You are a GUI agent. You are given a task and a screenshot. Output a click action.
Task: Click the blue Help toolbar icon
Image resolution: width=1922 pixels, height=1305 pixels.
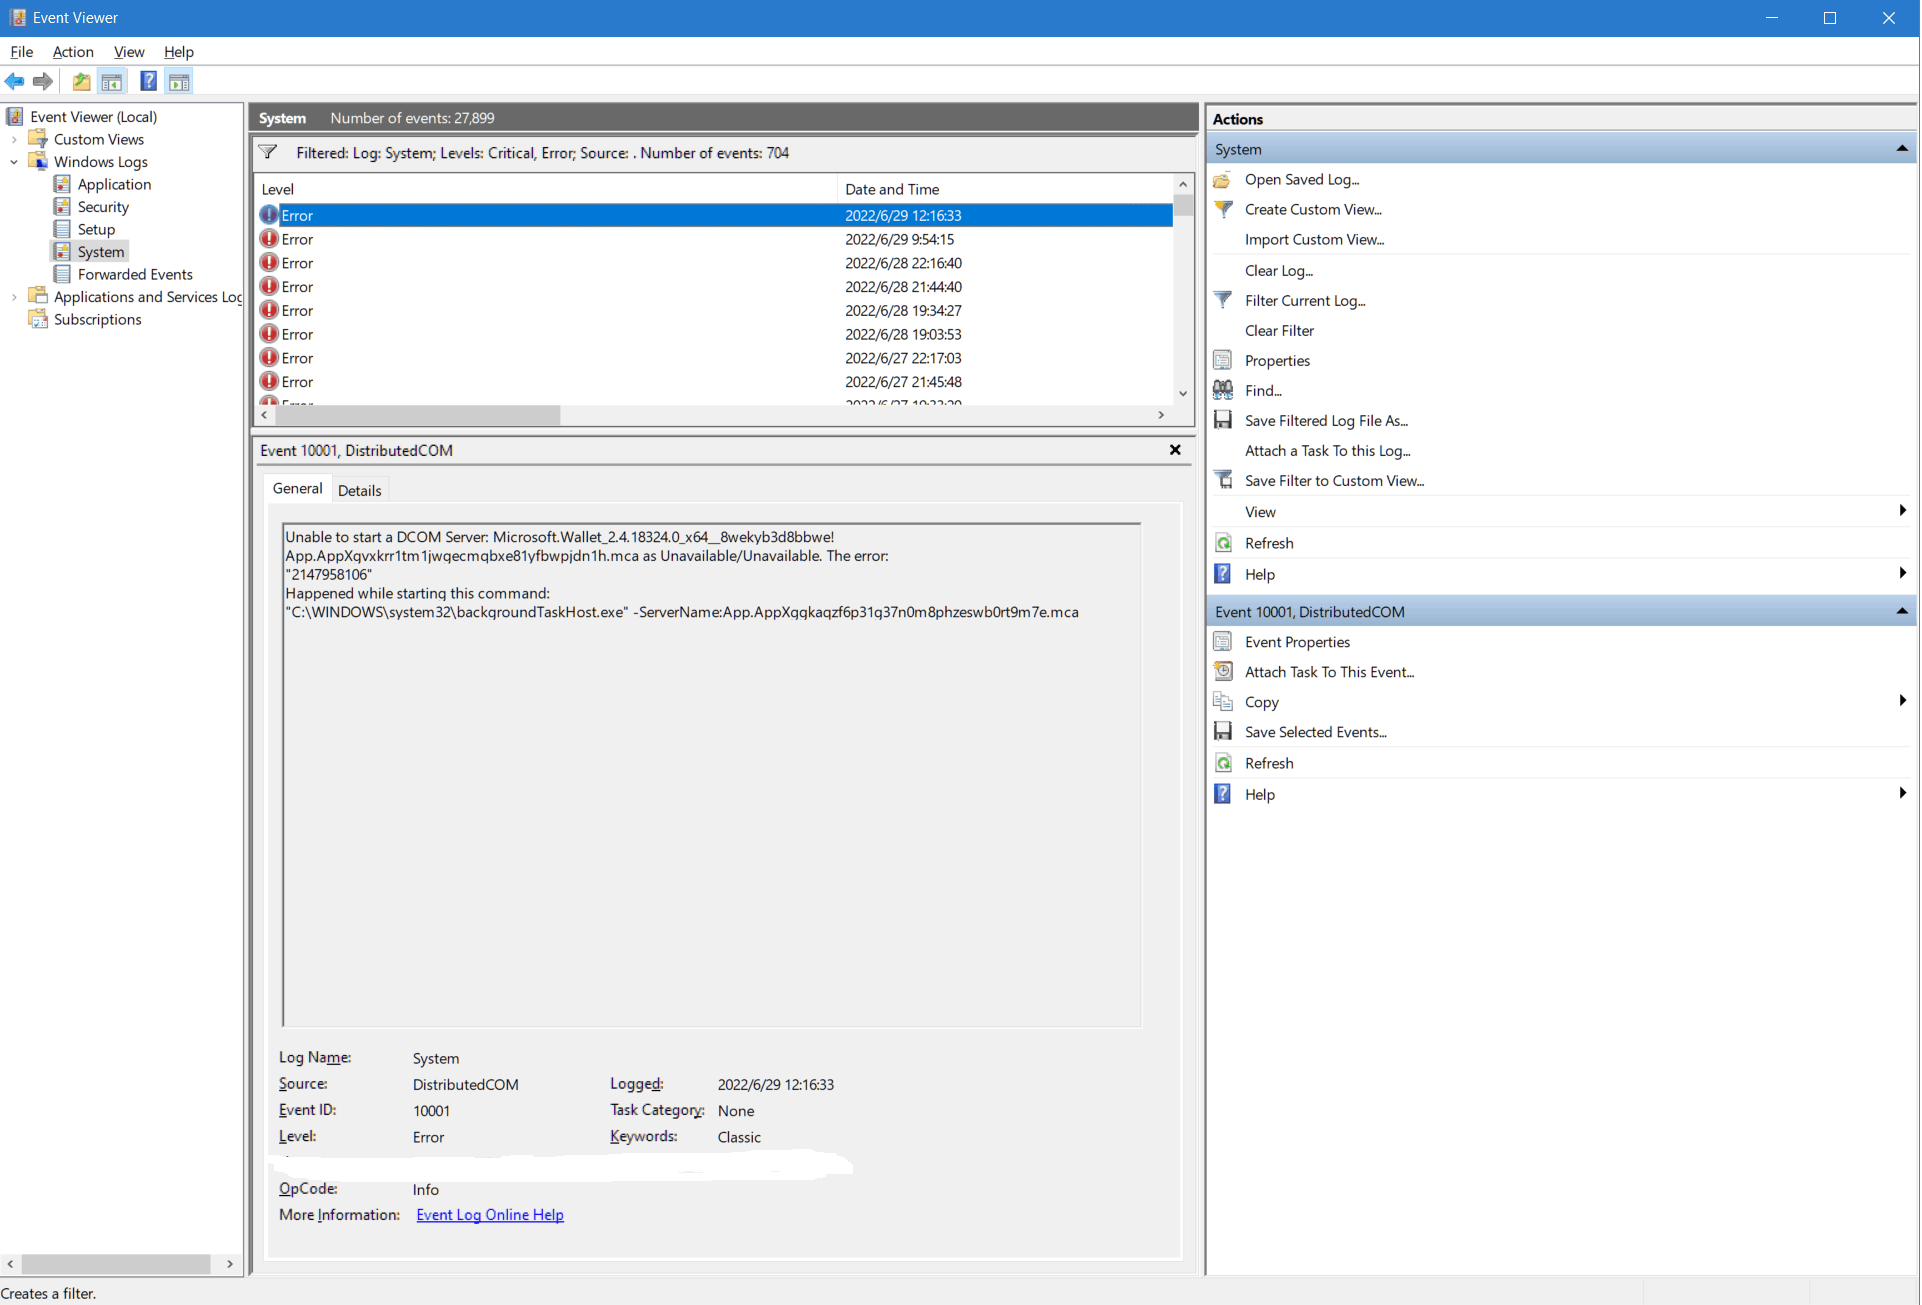pyautogui.click(x=148, y=82)
